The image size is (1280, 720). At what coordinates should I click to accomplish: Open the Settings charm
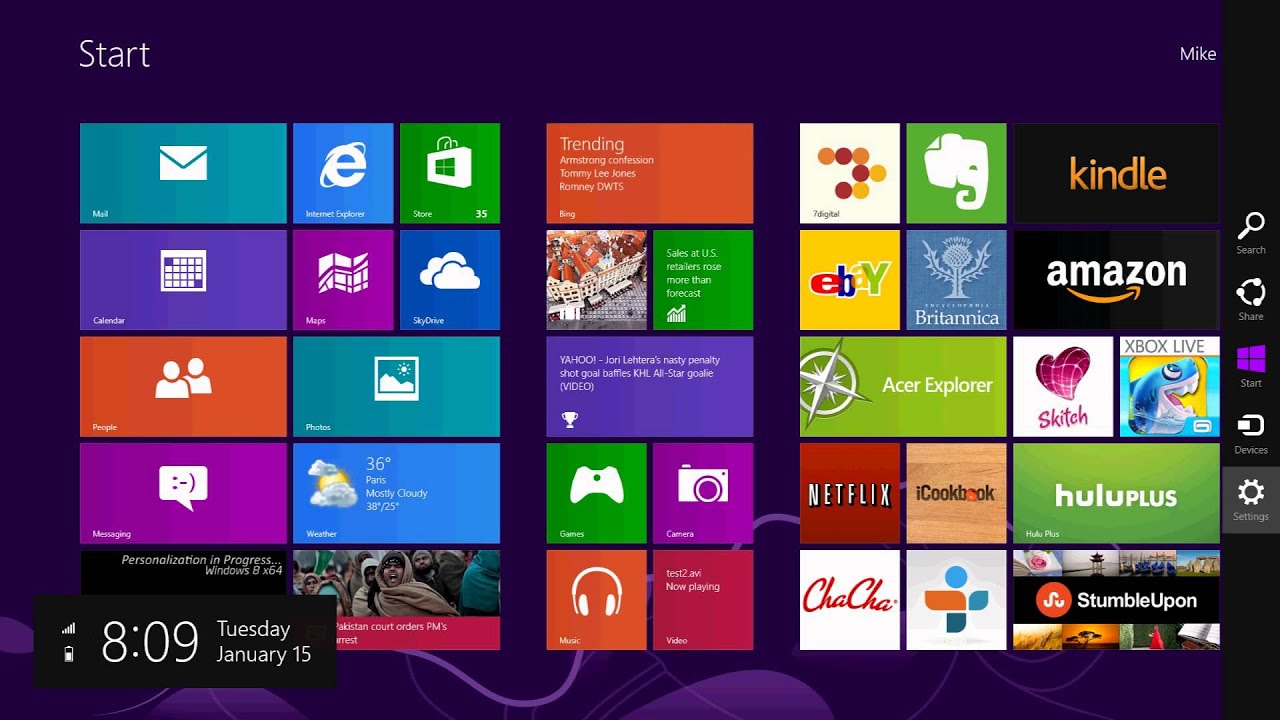click(1251, 500)
